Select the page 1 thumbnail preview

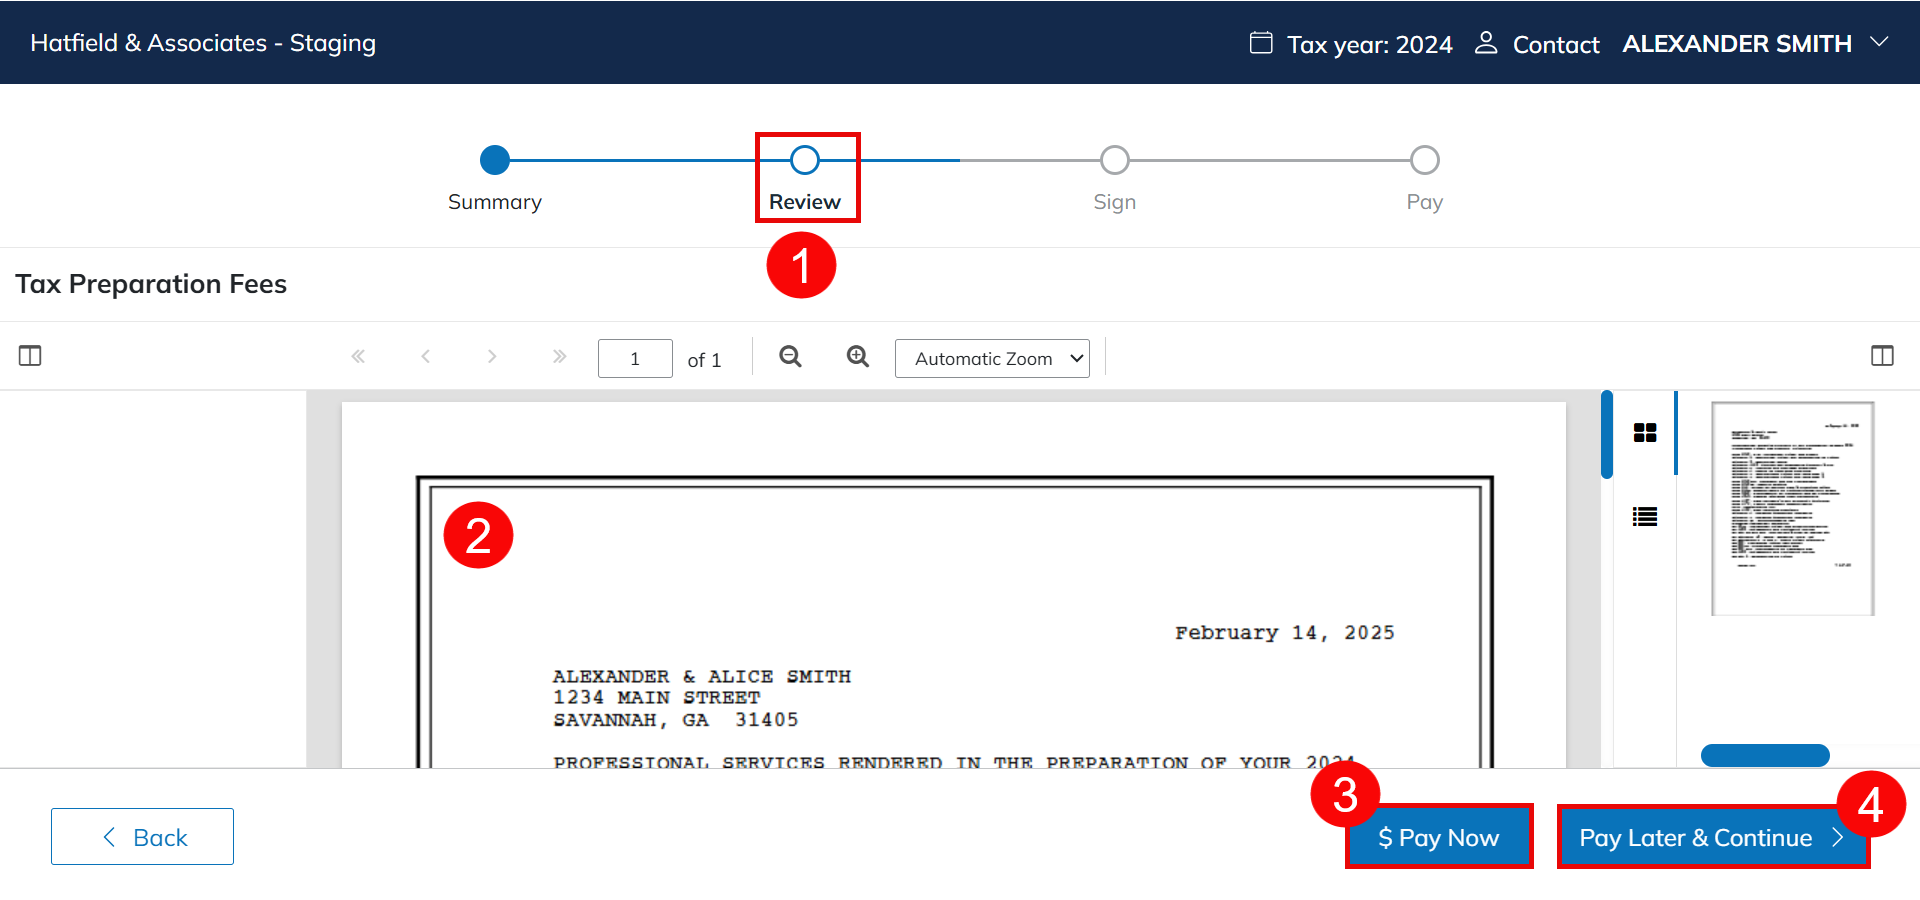pyautogui.click(x=1792, y=508)
